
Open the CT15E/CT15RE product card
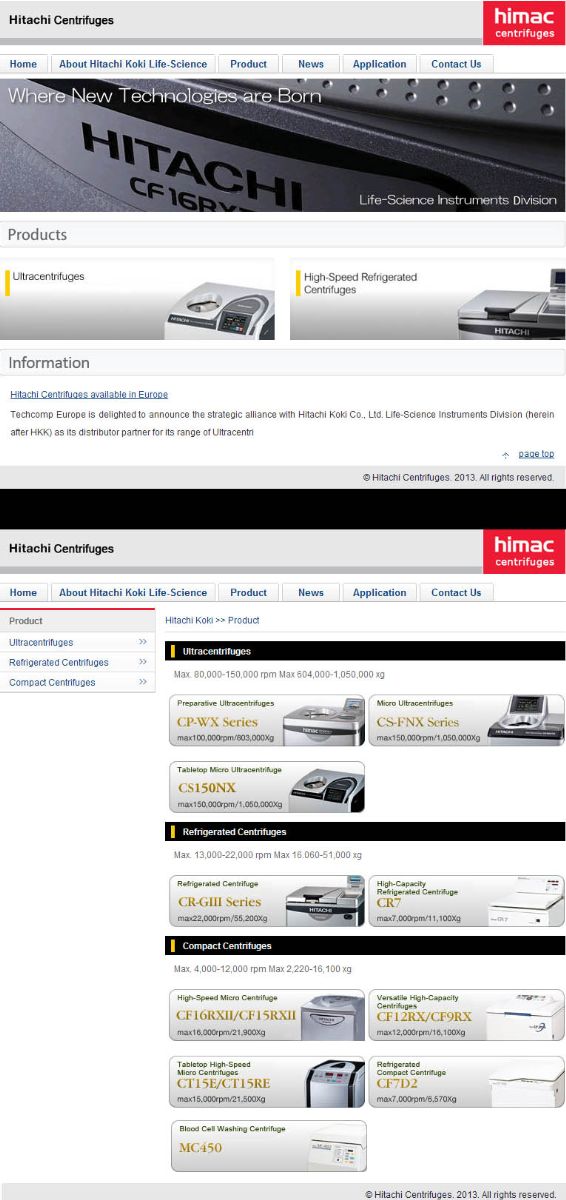(x=267, y=1082)
